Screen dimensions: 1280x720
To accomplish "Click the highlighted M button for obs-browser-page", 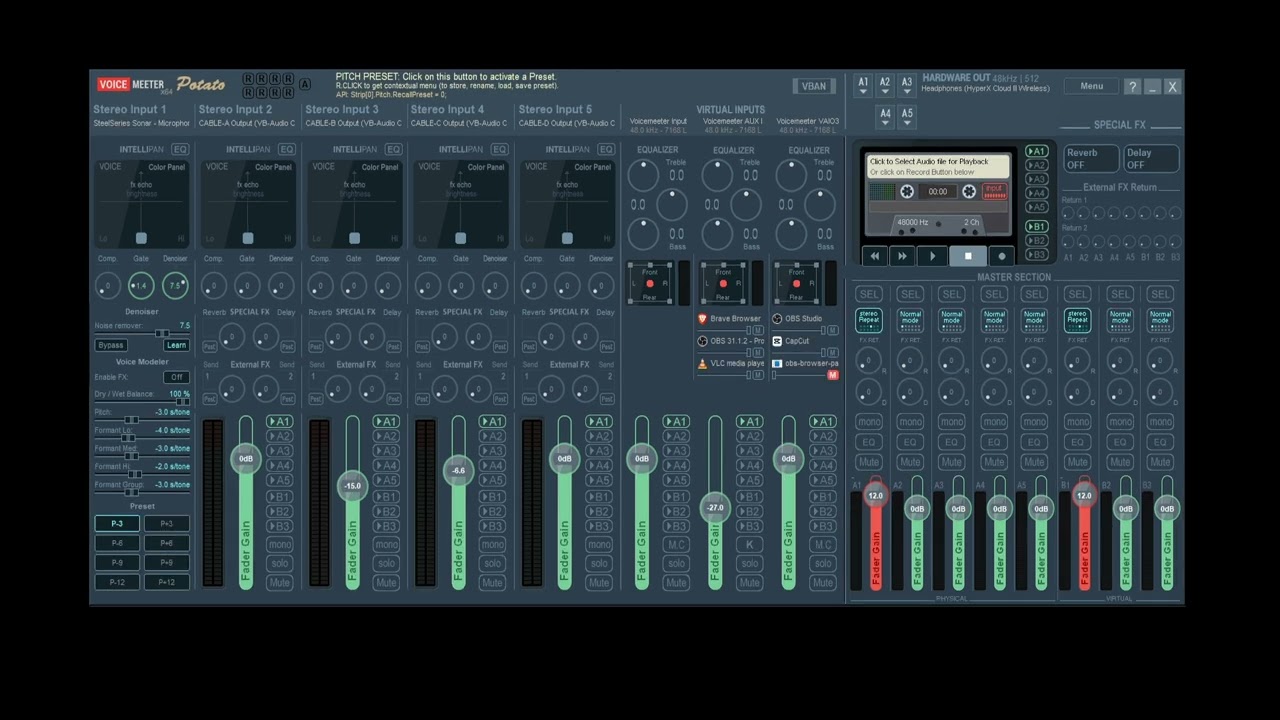I will (833, 375).
